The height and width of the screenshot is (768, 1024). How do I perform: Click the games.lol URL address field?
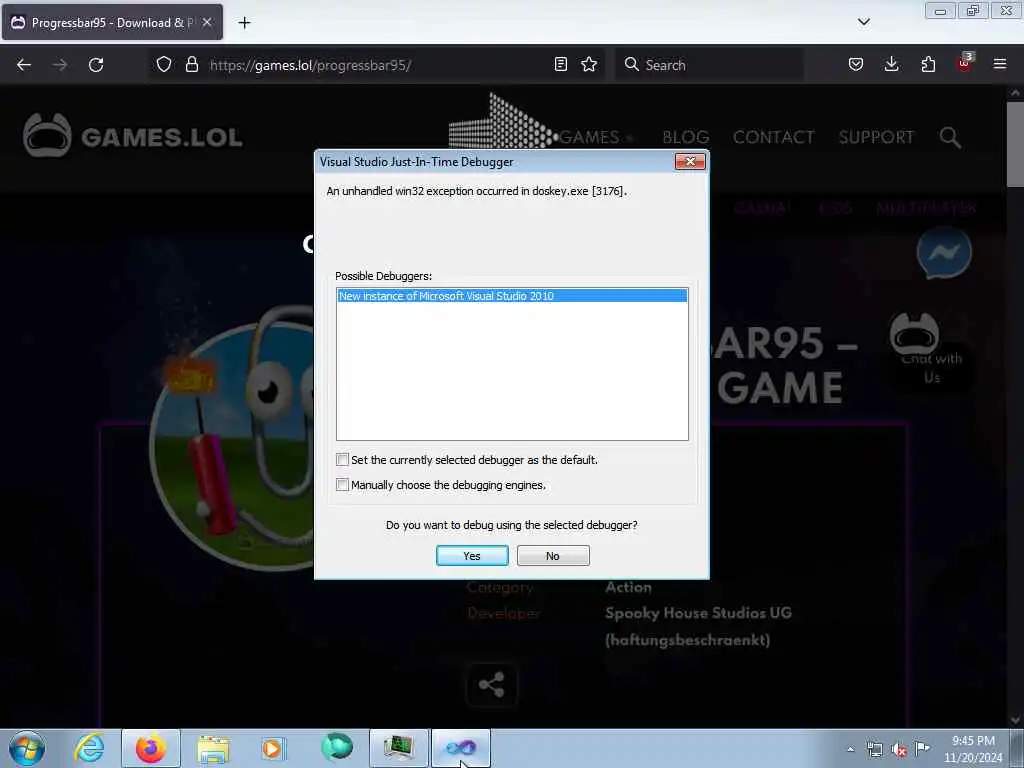[376, 65]
